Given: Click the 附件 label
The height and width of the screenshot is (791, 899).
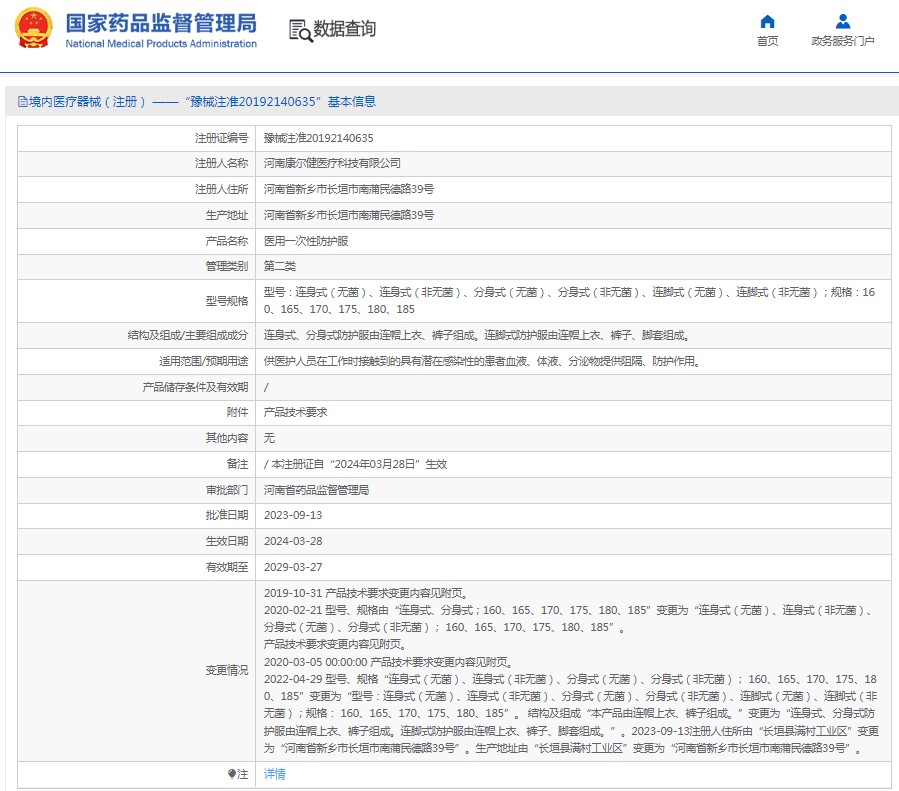Looking at the screenshot, I should (237, 412).
